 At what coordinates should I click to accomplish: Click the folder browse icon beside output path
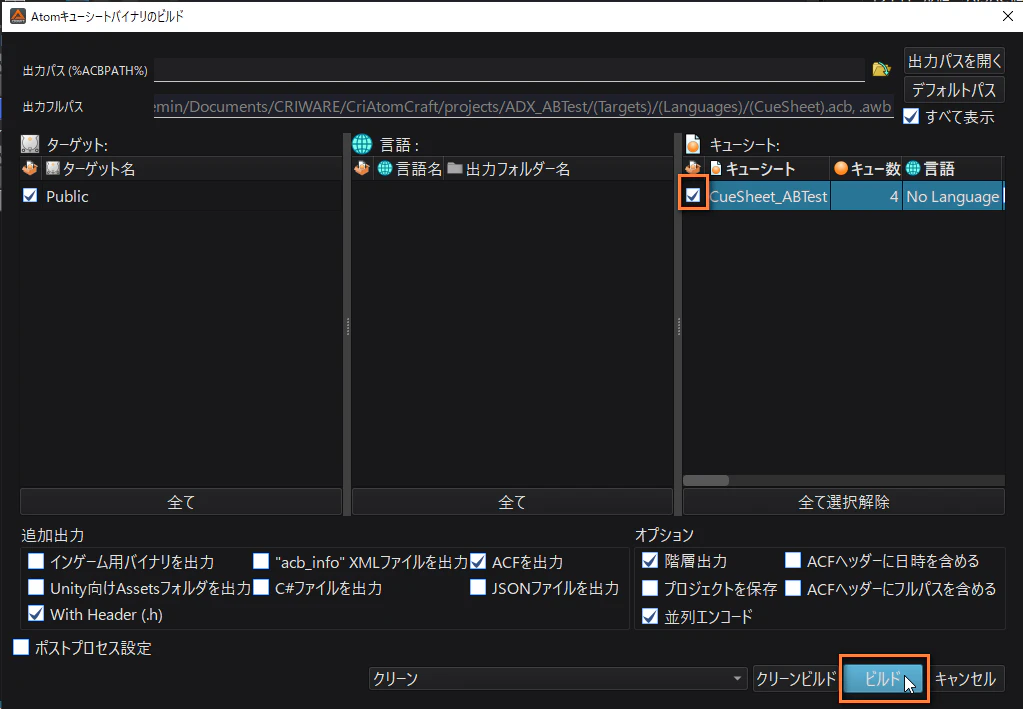pyautogui.click(x=881, y=68)
